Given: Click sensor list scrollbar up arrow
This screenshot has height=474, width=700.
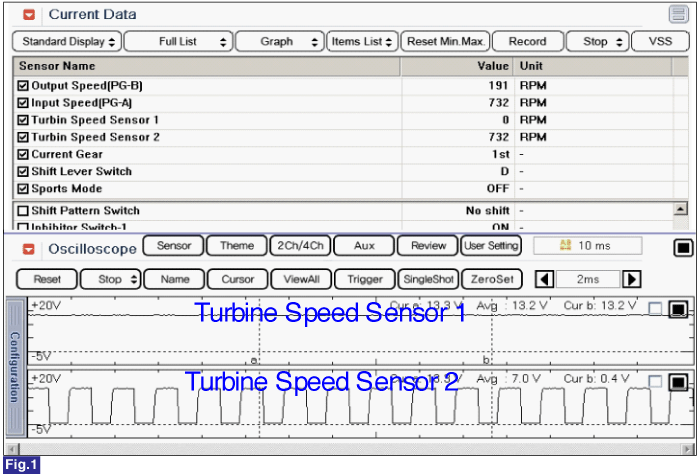Looking at the screenshot, I should 680,208.
